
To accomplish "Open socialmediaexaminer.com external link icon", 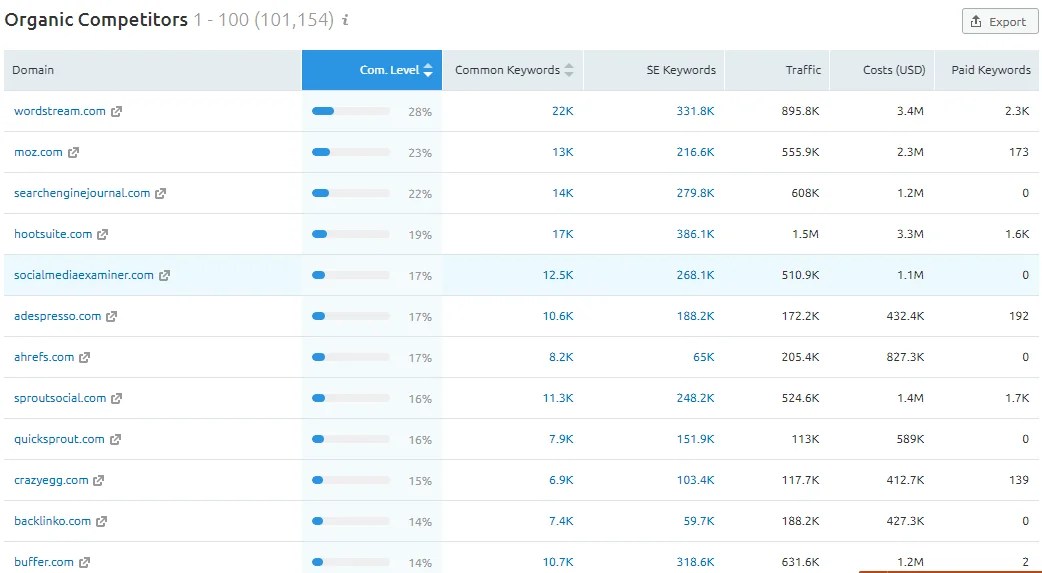I will [x=164, y=275].
